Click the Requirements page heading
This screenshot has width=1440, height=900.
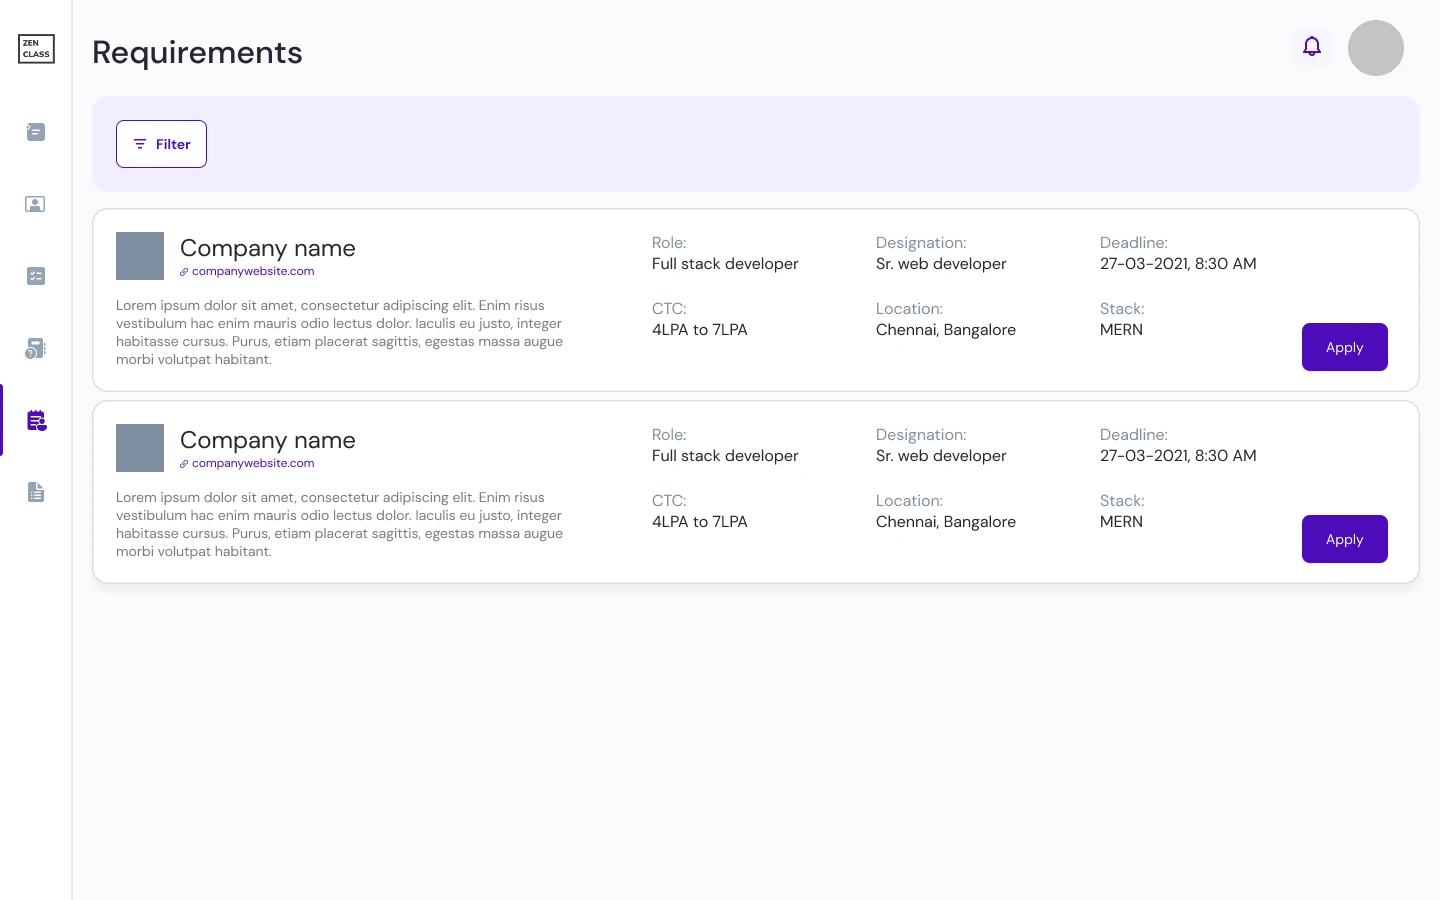[197, 52]
